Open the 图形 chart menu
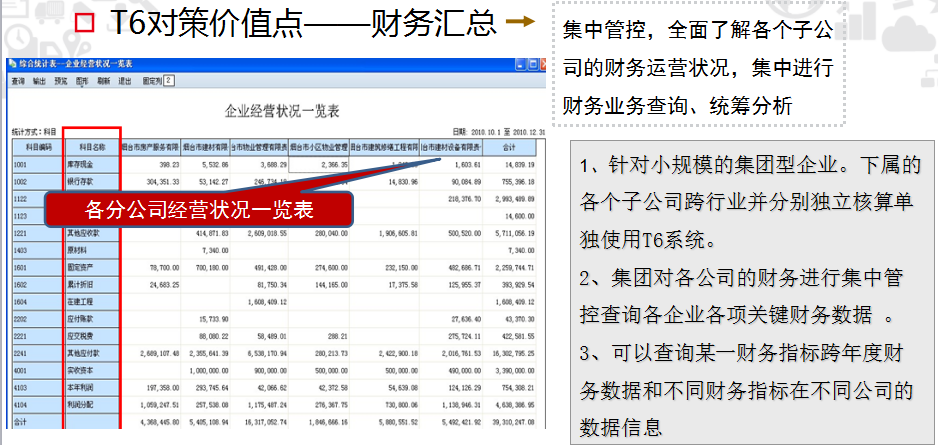938x445 pixels. tap(82, 81)
